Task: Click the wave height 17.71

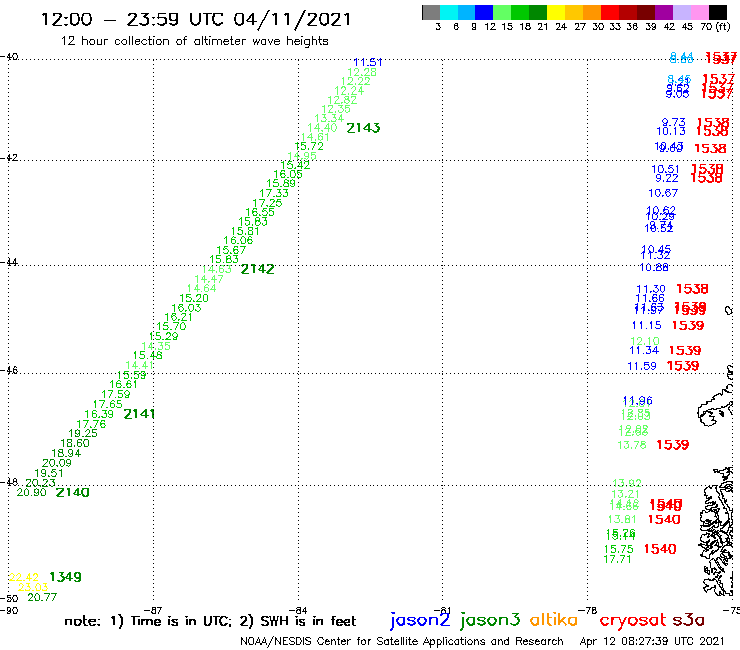Action: pos(617,559)
